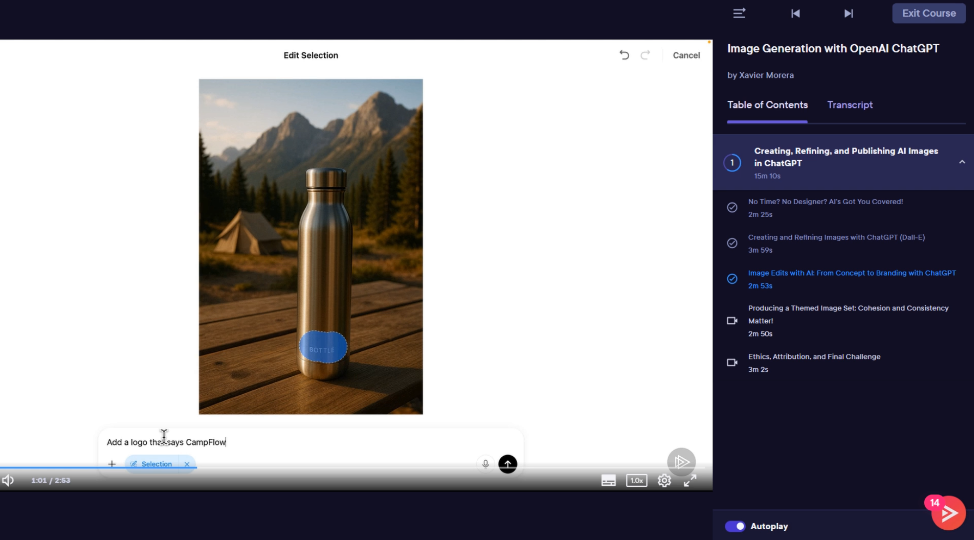Change the 1.0x playback speed
This screenshot has height=540, width=974.
[636, 480]
